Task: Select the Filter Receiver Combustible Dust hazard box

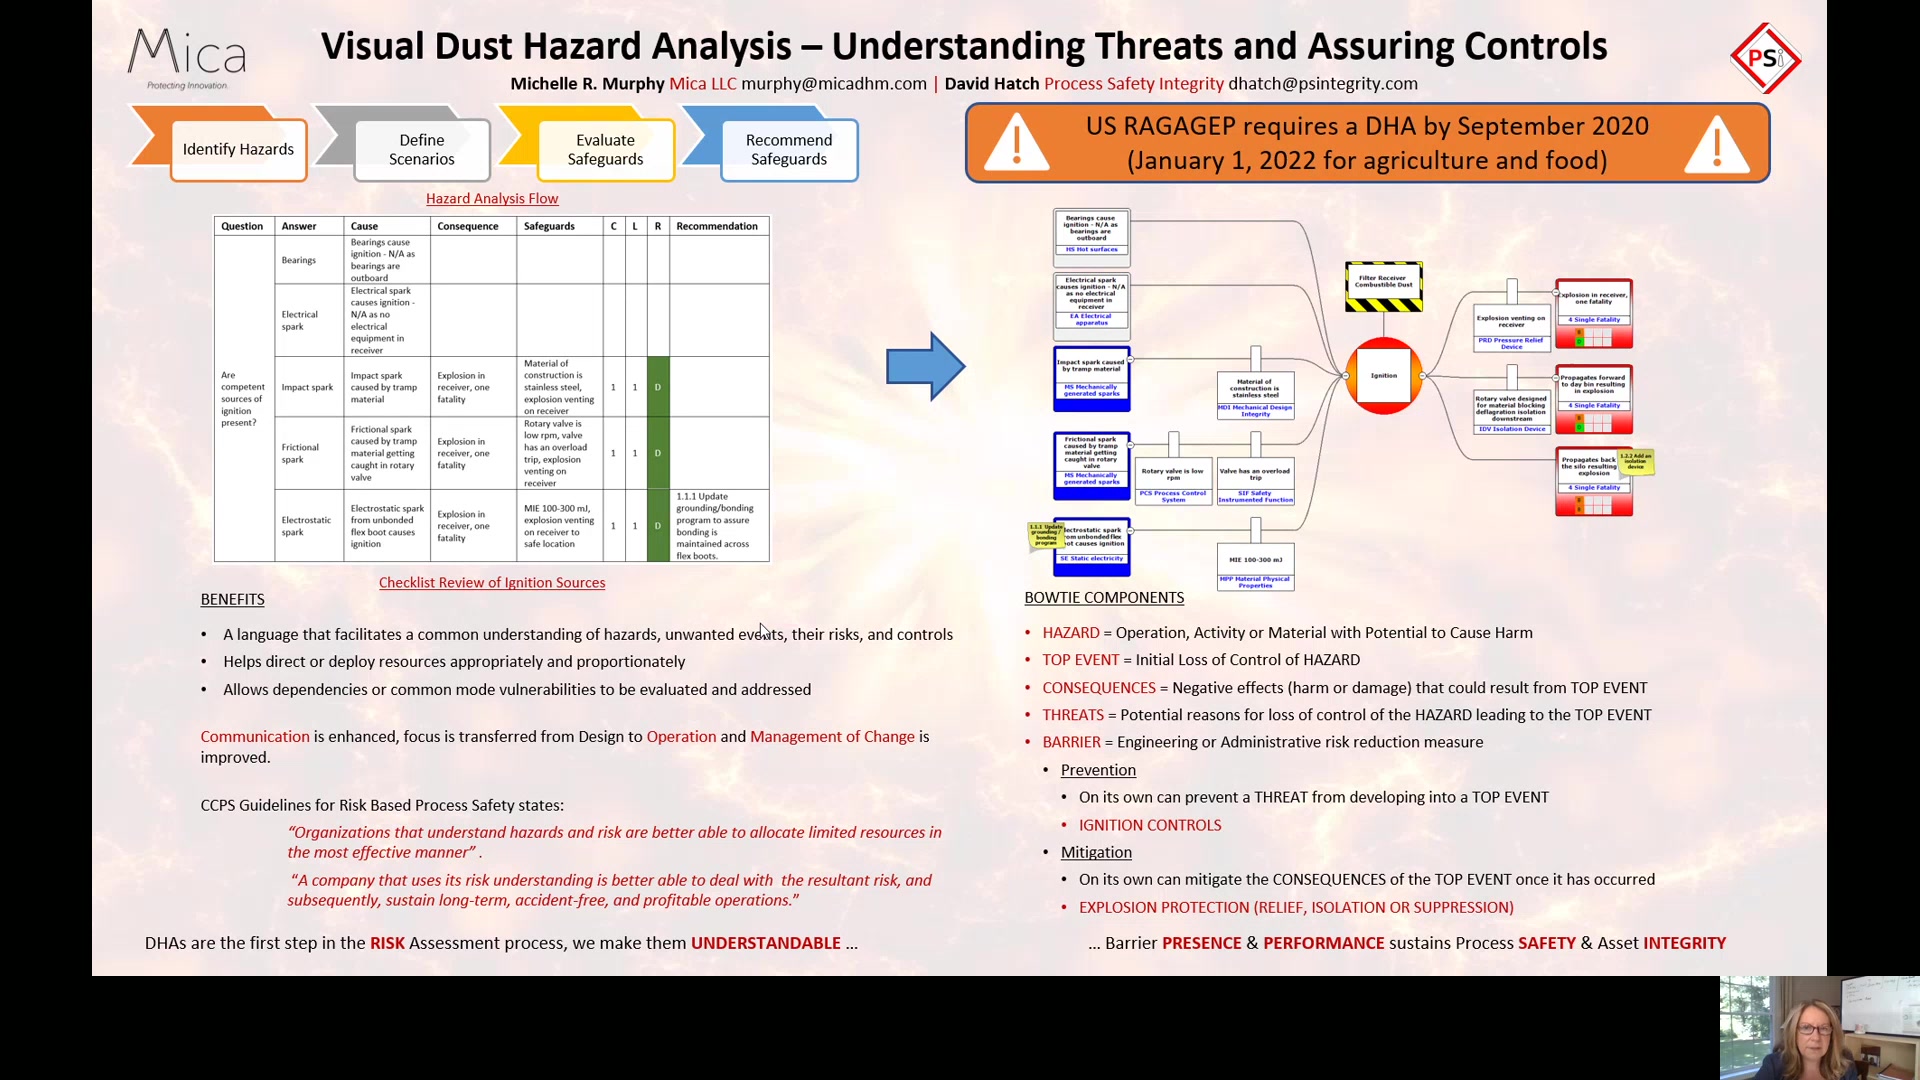Action: pos(1384,287)
